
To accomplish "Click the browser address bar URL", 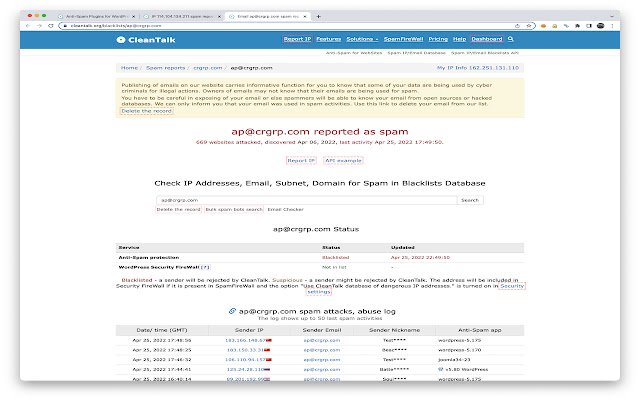I will tap(116, 26).
